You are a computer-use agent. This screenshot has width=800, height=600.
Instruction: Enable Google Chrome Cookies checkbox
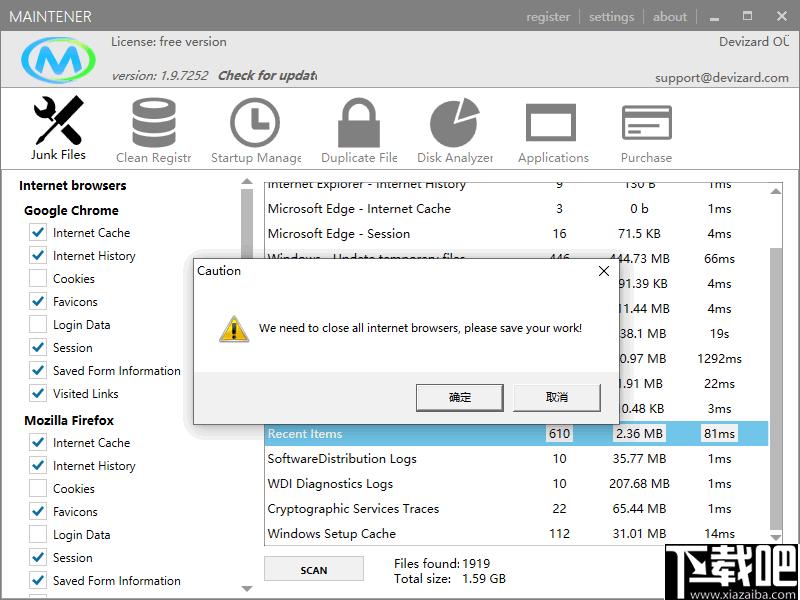pyautogui.click(x=38, y=279)
